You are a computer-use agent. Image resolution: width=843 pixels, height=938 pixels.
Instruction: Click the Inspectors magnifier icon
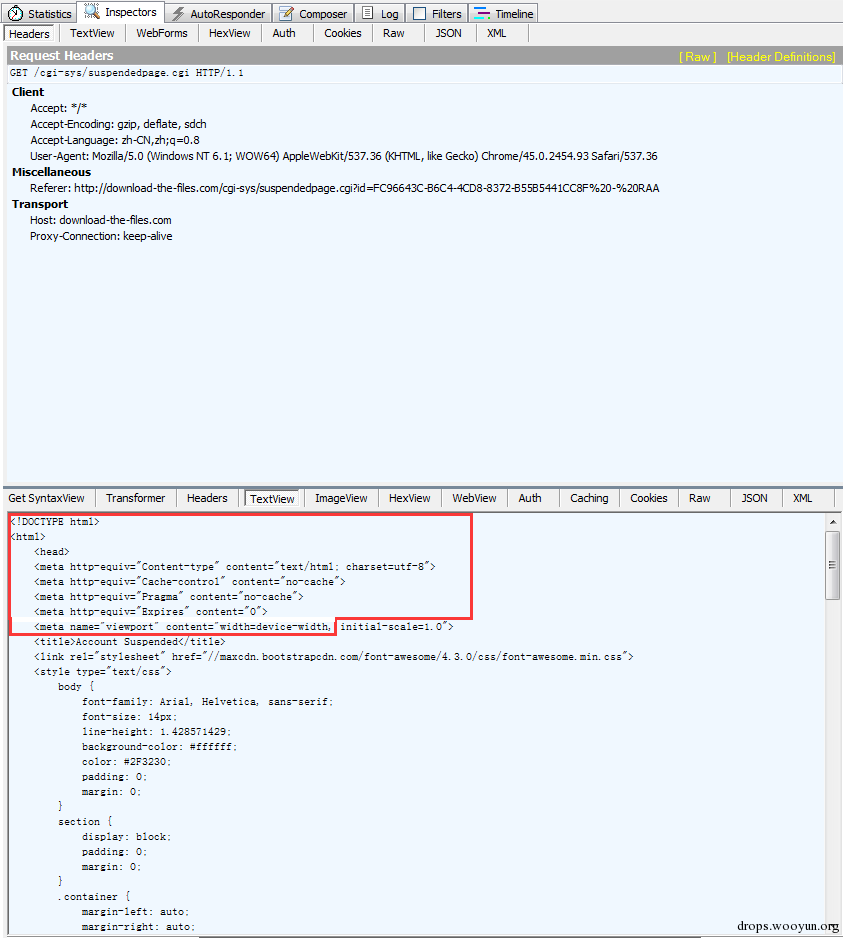[x=92, y=11]
